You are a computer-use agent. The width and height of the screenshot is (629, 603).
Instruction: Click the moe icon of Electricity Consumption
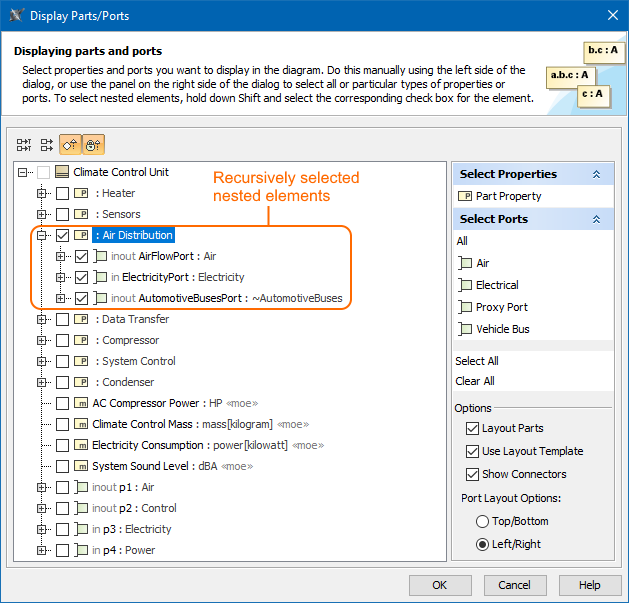coord(81,445)
